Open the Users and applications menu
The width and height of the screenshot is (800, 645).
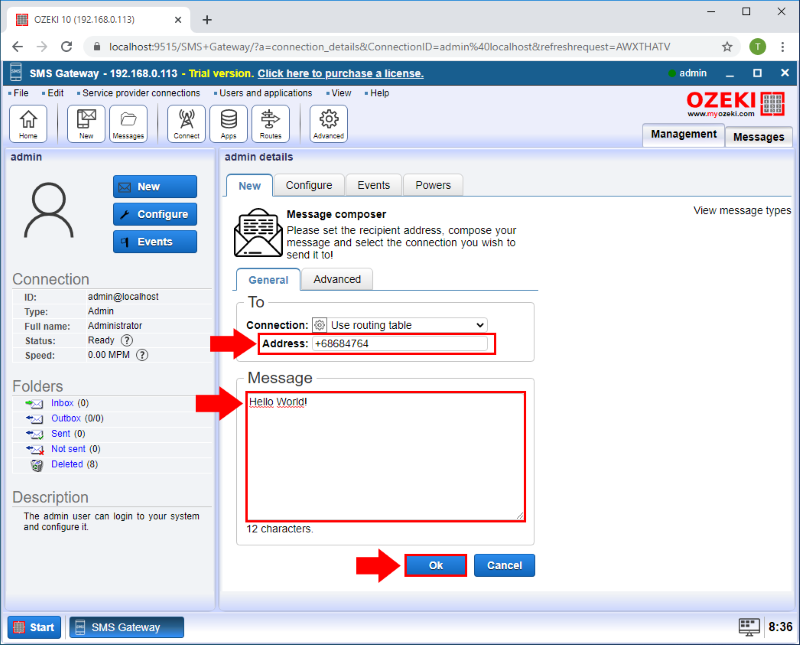pos(265,93)
